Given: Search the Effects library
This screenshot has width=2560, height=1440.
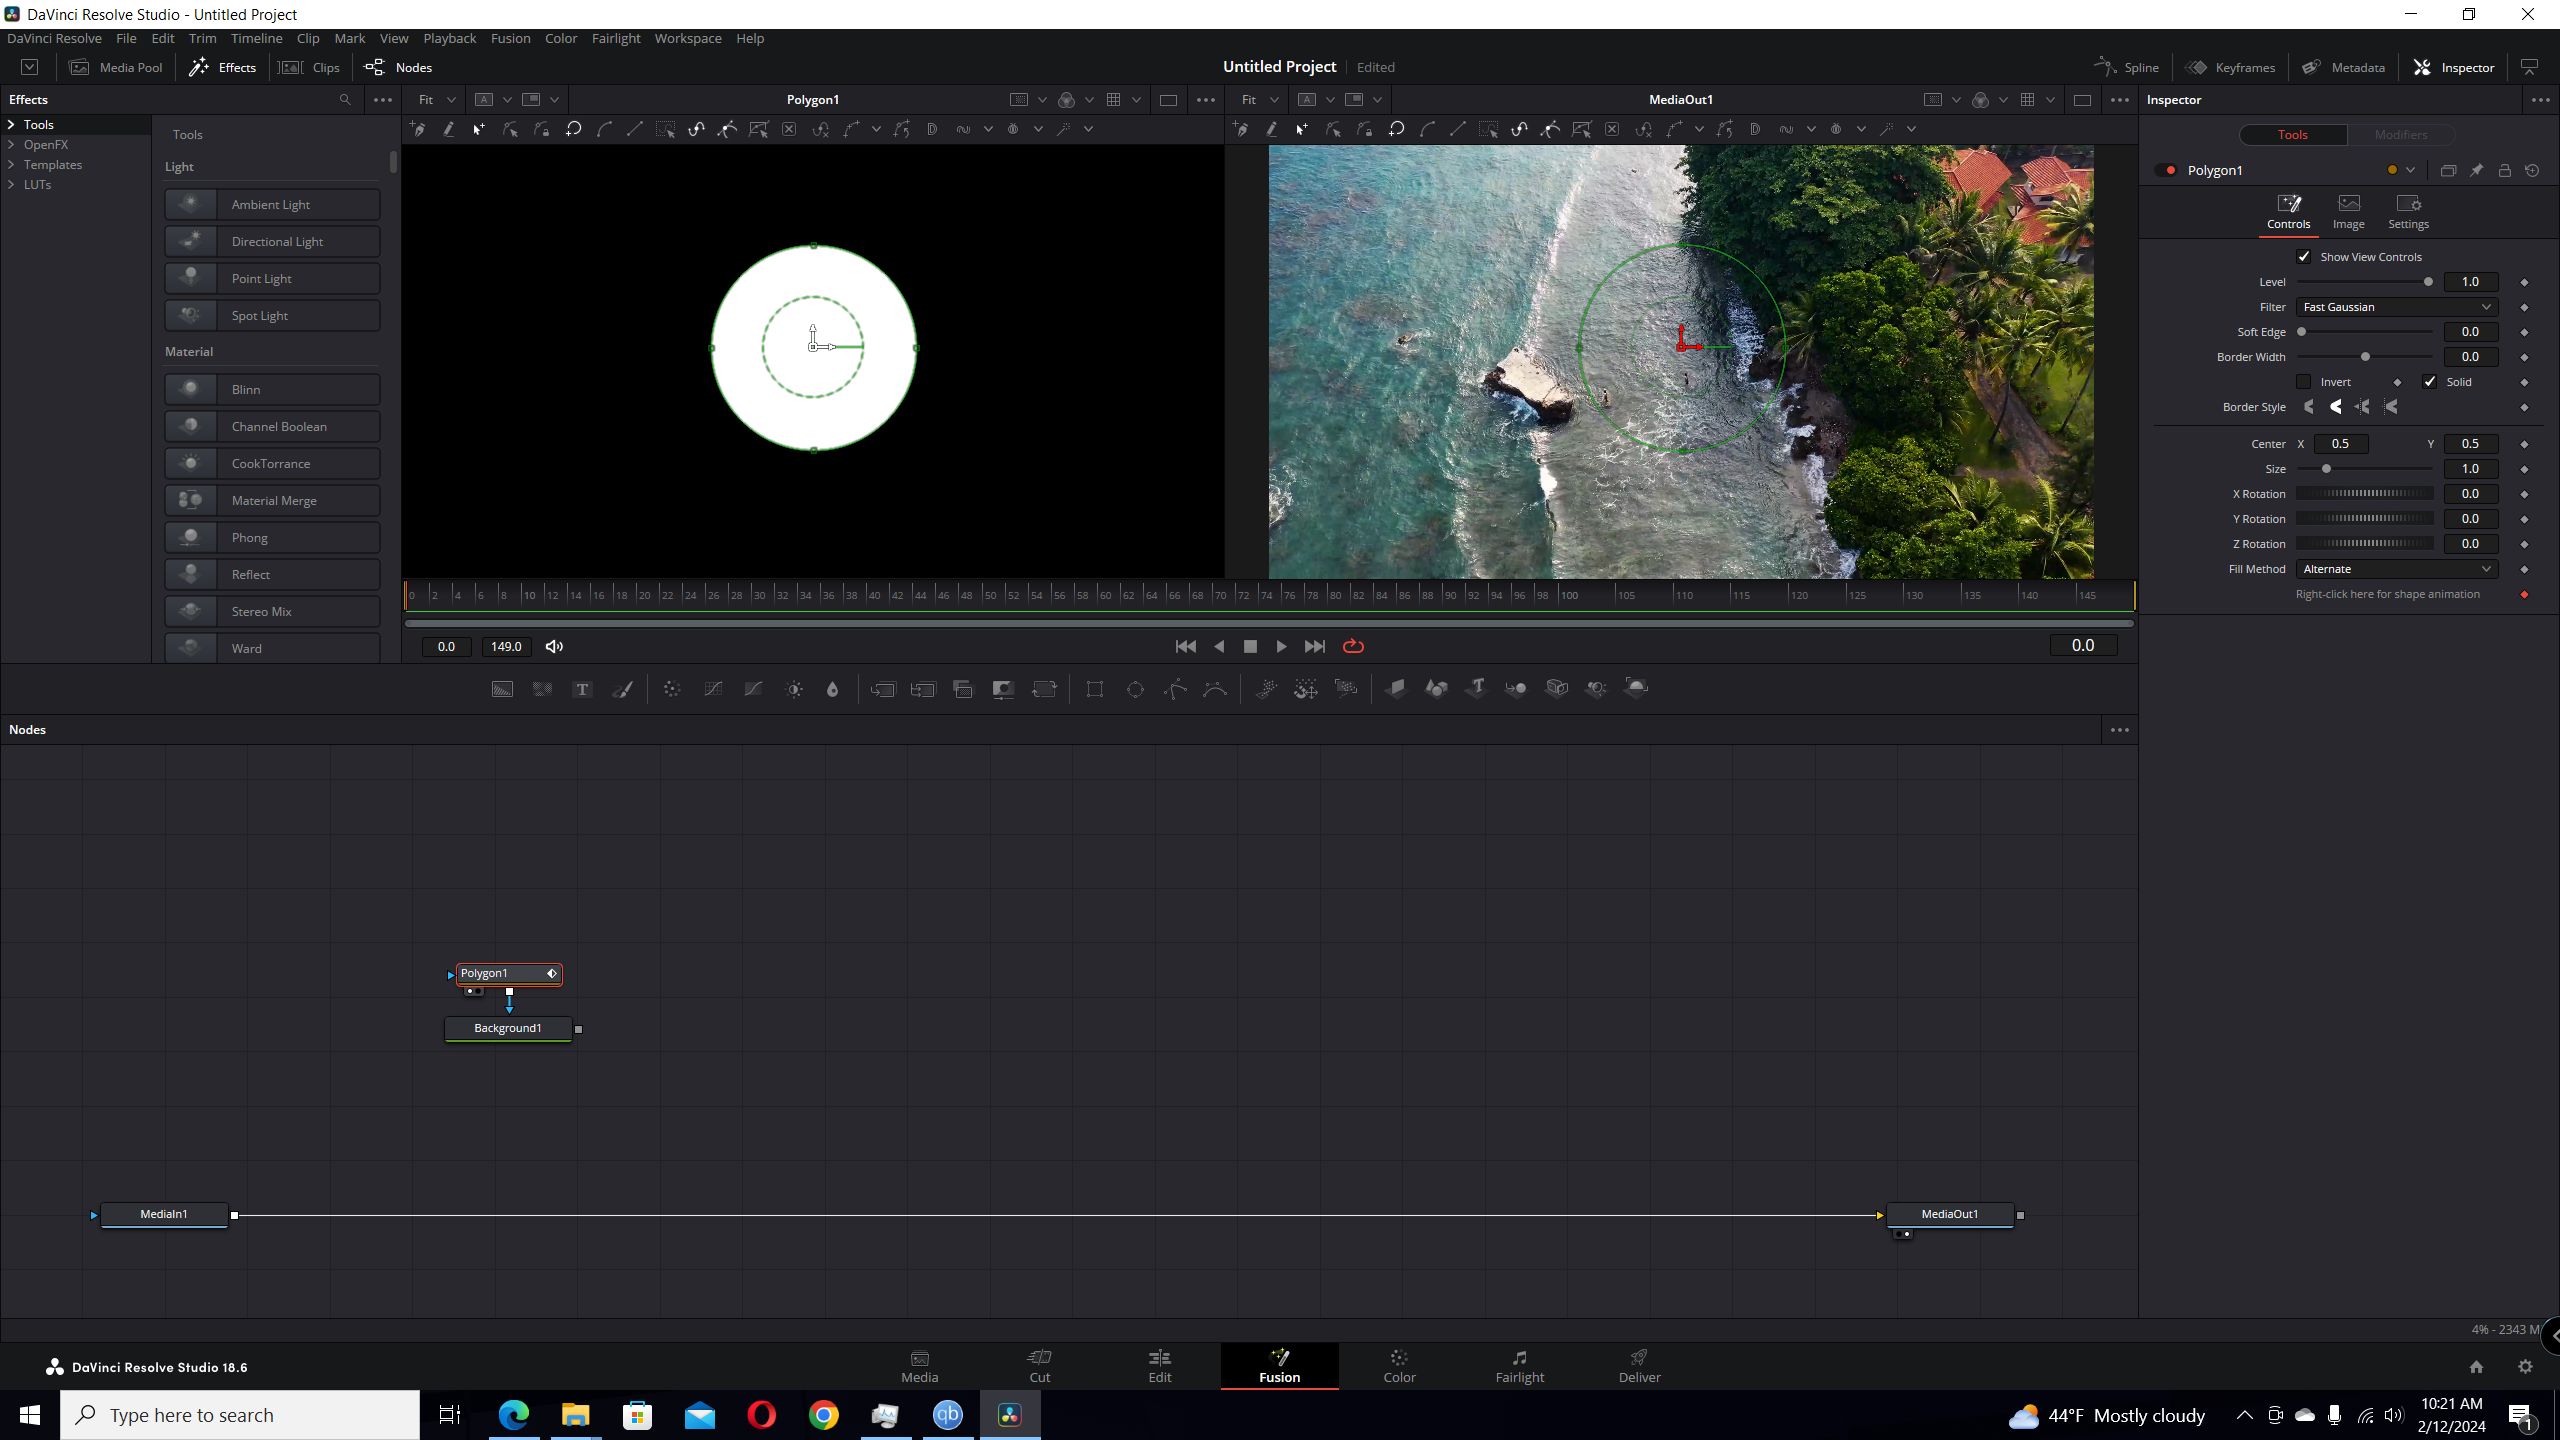Looking at the screenshot, I should pyautogui.click(x=345, y=100).
